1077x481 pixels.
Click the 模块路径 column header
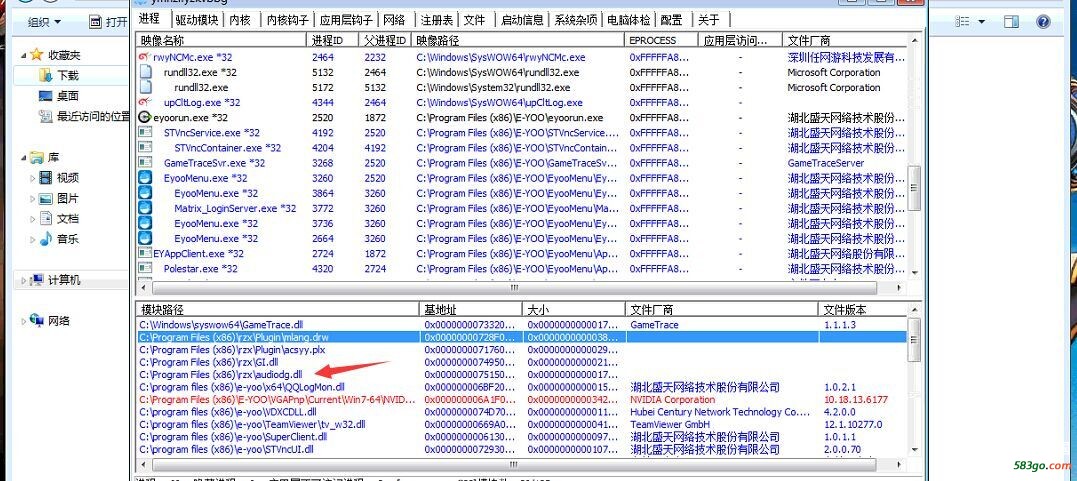(162, 310)
